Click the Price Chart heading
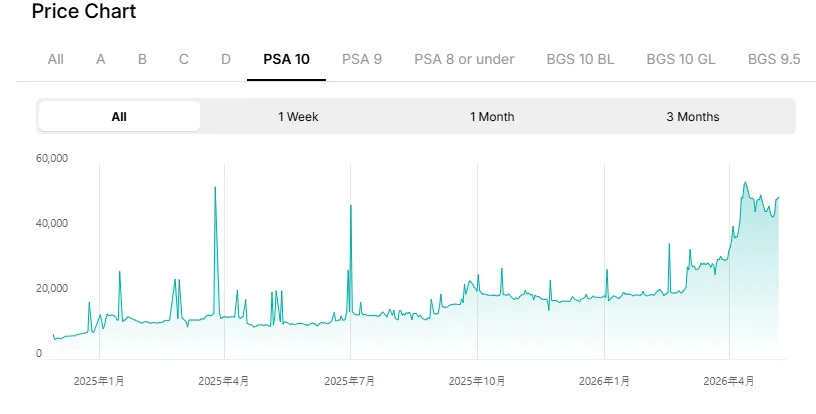This screenshot has width=816, height=414. coord(84,11)
